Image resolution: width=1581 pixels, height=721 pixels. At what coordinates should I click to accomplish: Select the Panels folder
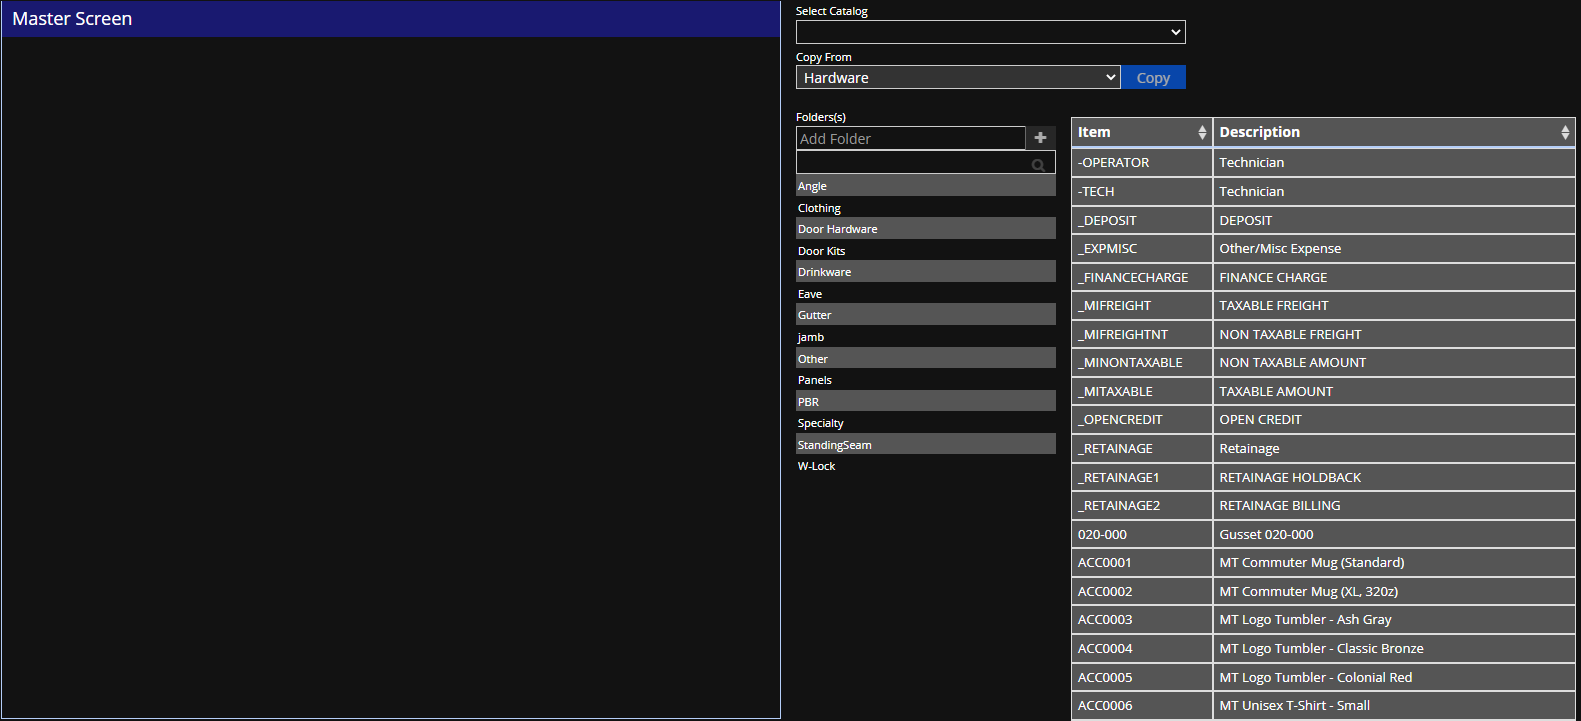(x=926, y=380)
